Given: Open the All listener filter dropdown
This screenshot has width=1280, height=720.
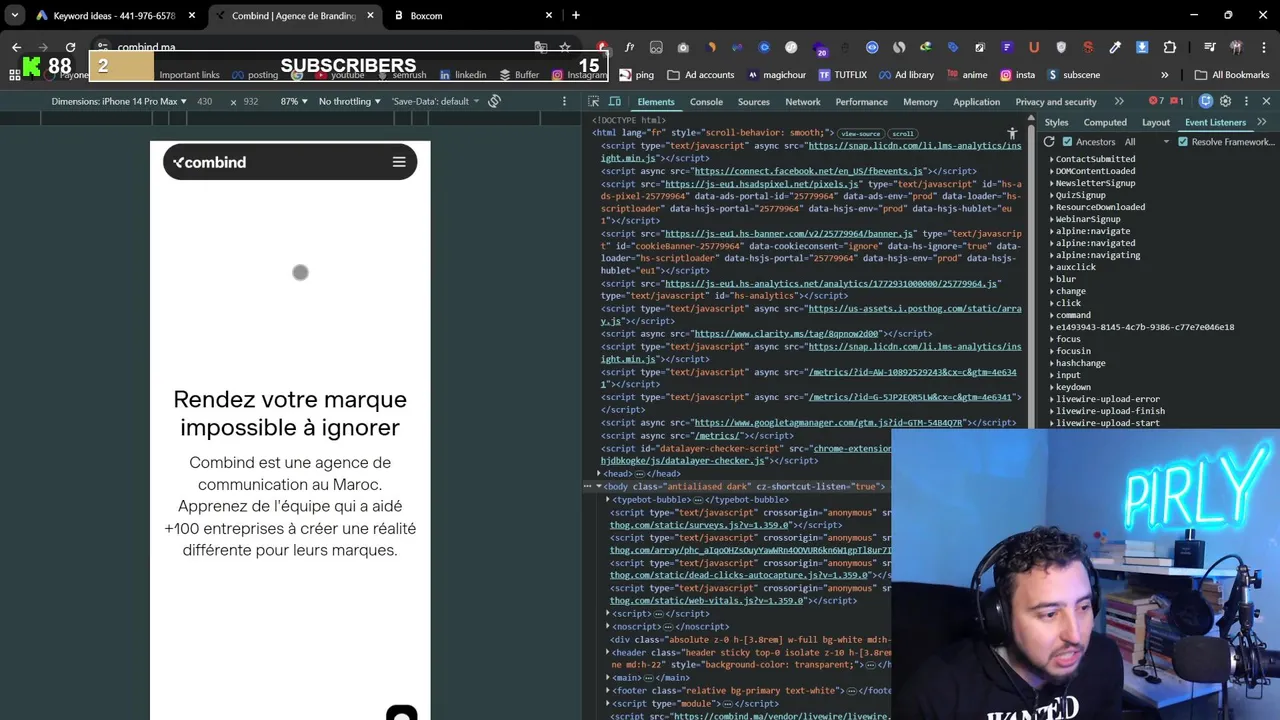Looking at the screenshot, I should (1146, 142).
